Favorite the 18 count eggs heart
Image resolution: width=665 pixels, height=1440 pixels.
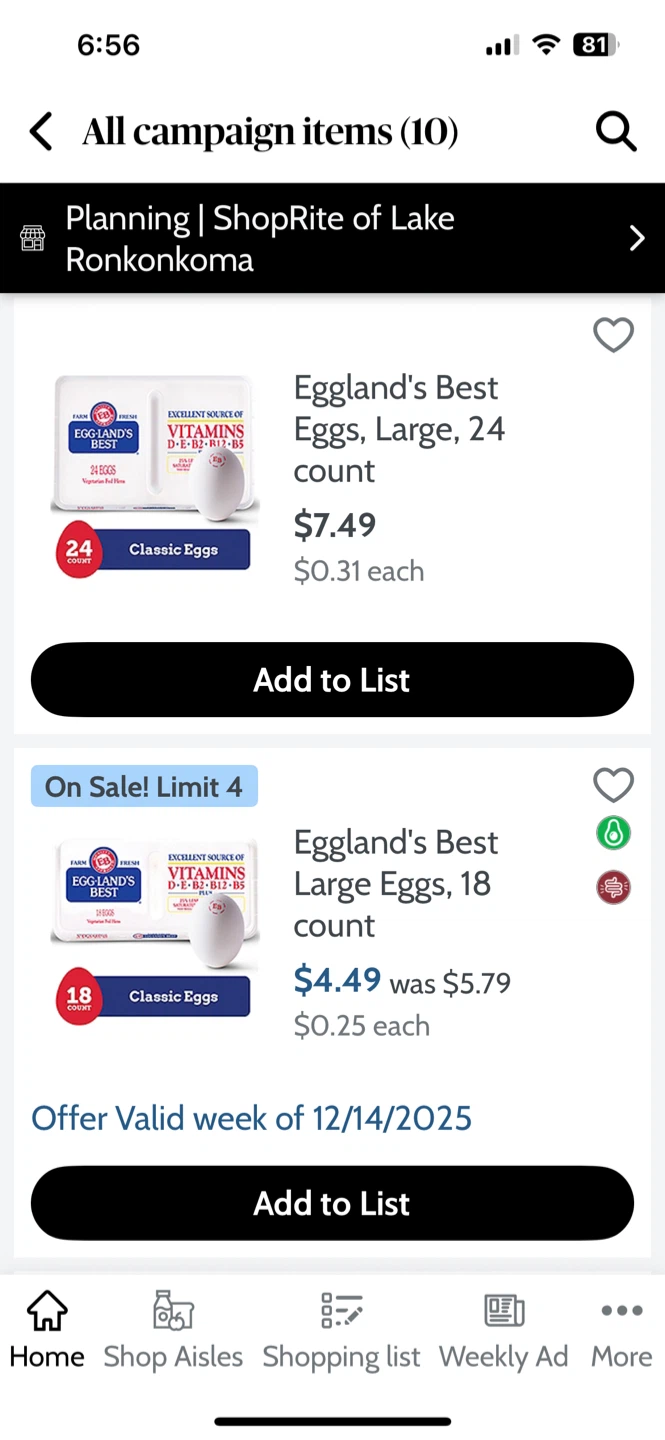[613, 785]
